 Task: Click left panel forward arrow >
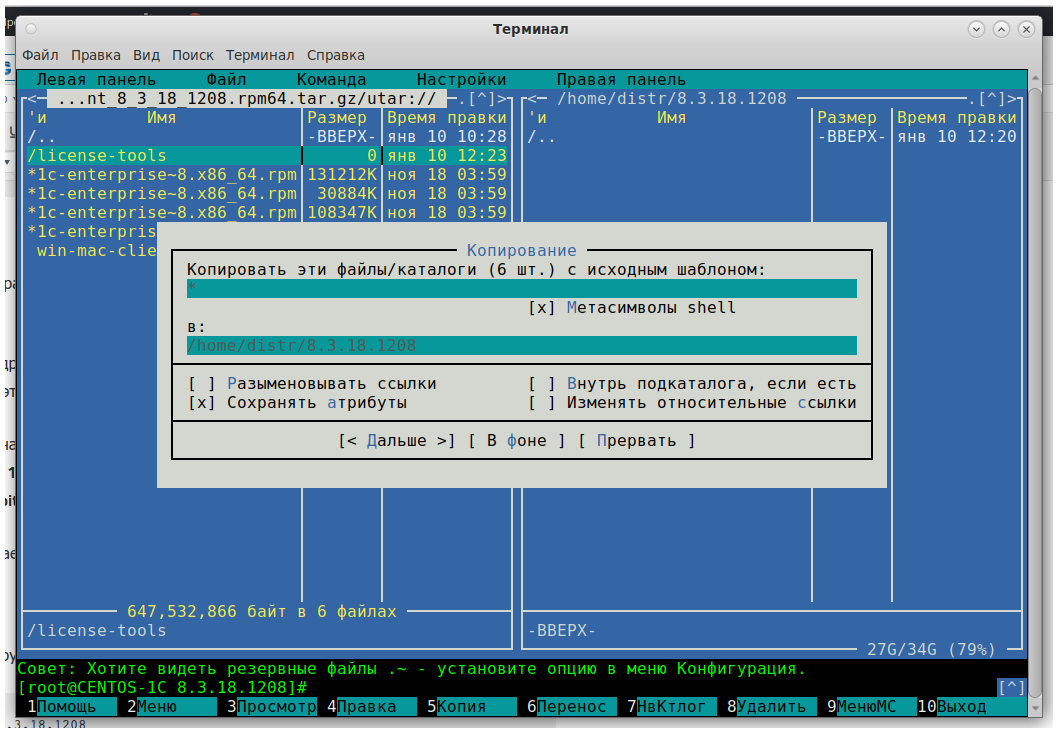click(501, 99)
